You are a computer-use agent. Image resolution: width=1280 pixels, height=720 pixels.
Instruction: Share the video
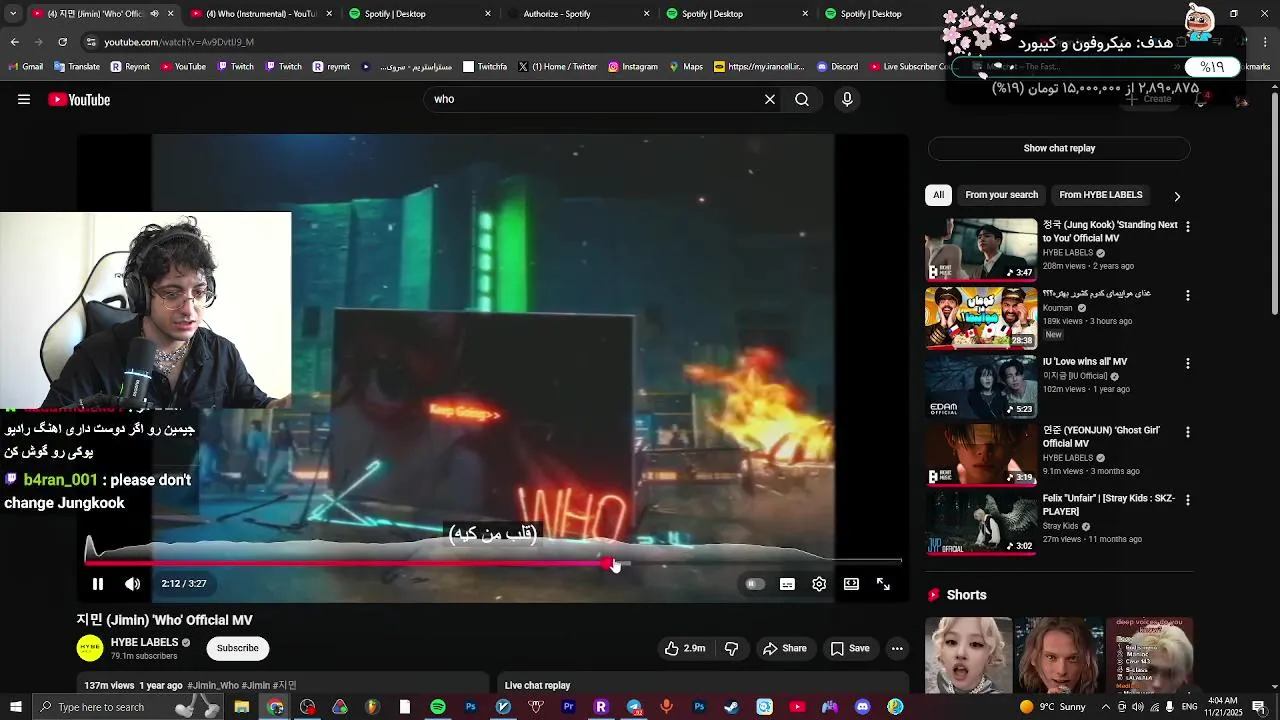(785, 648)
